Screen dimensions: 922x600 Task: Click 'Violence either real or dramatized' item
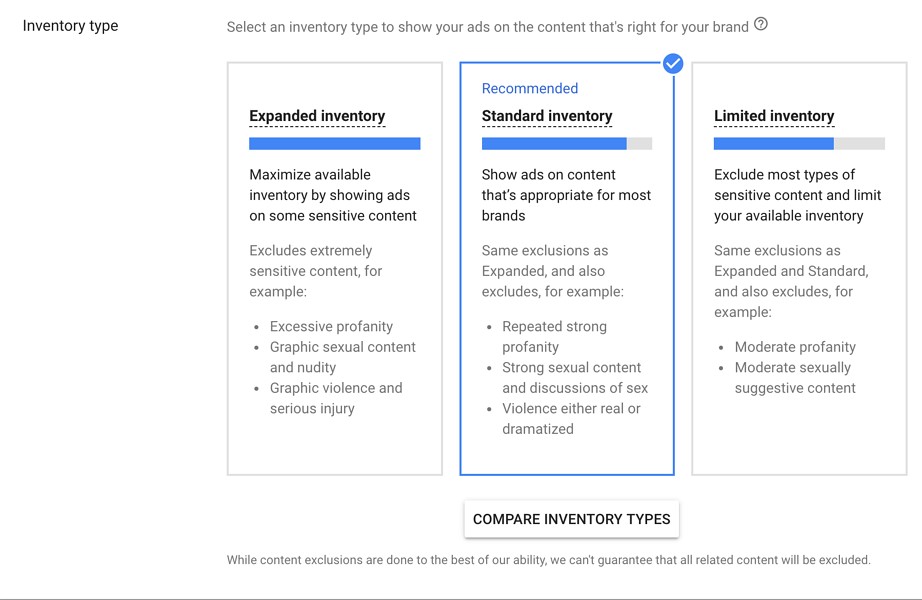point(571,419)
